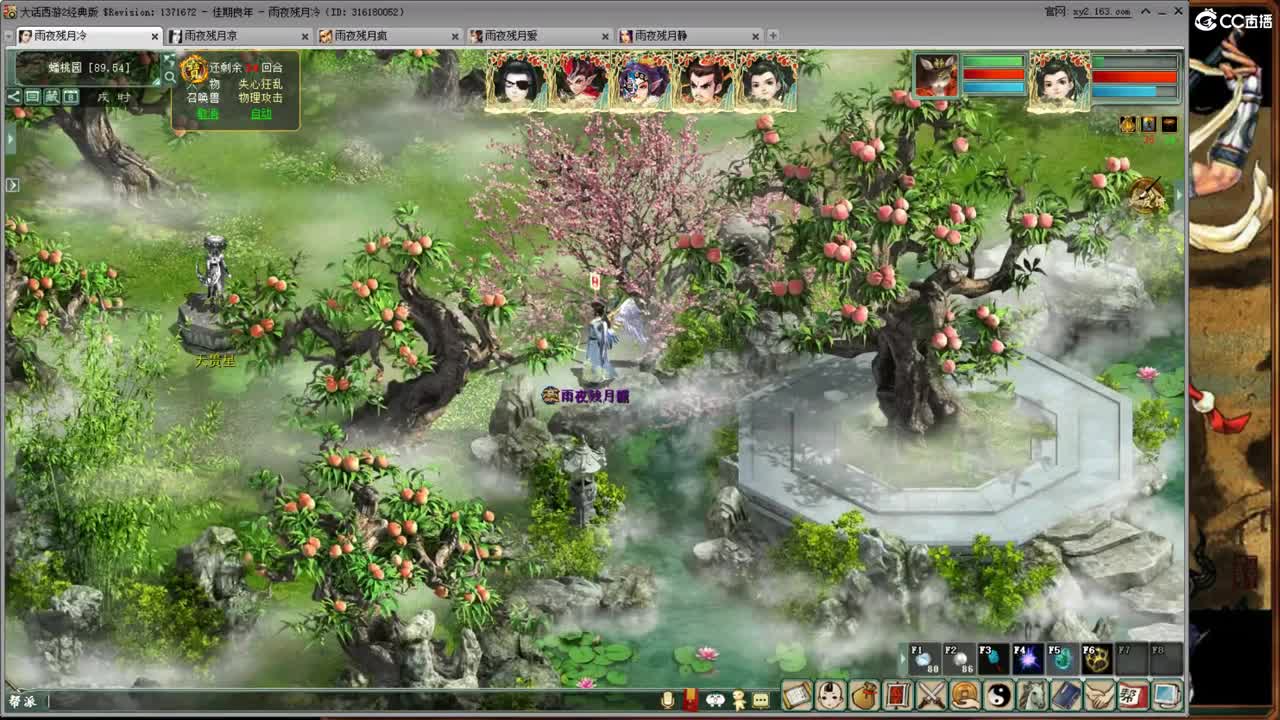The width and height of the screenshot is (1280, 720).
Task: Select the eye-patch teammate portrait
Action: (518, 80)
